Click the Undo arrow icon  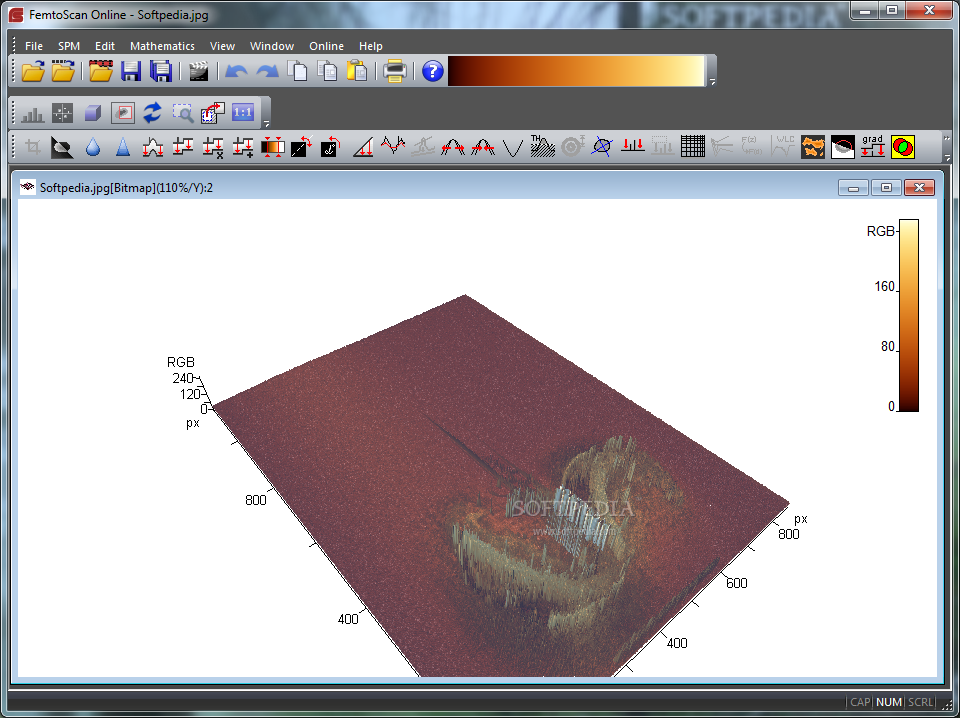pyautogui.click(x=236, y=72)
